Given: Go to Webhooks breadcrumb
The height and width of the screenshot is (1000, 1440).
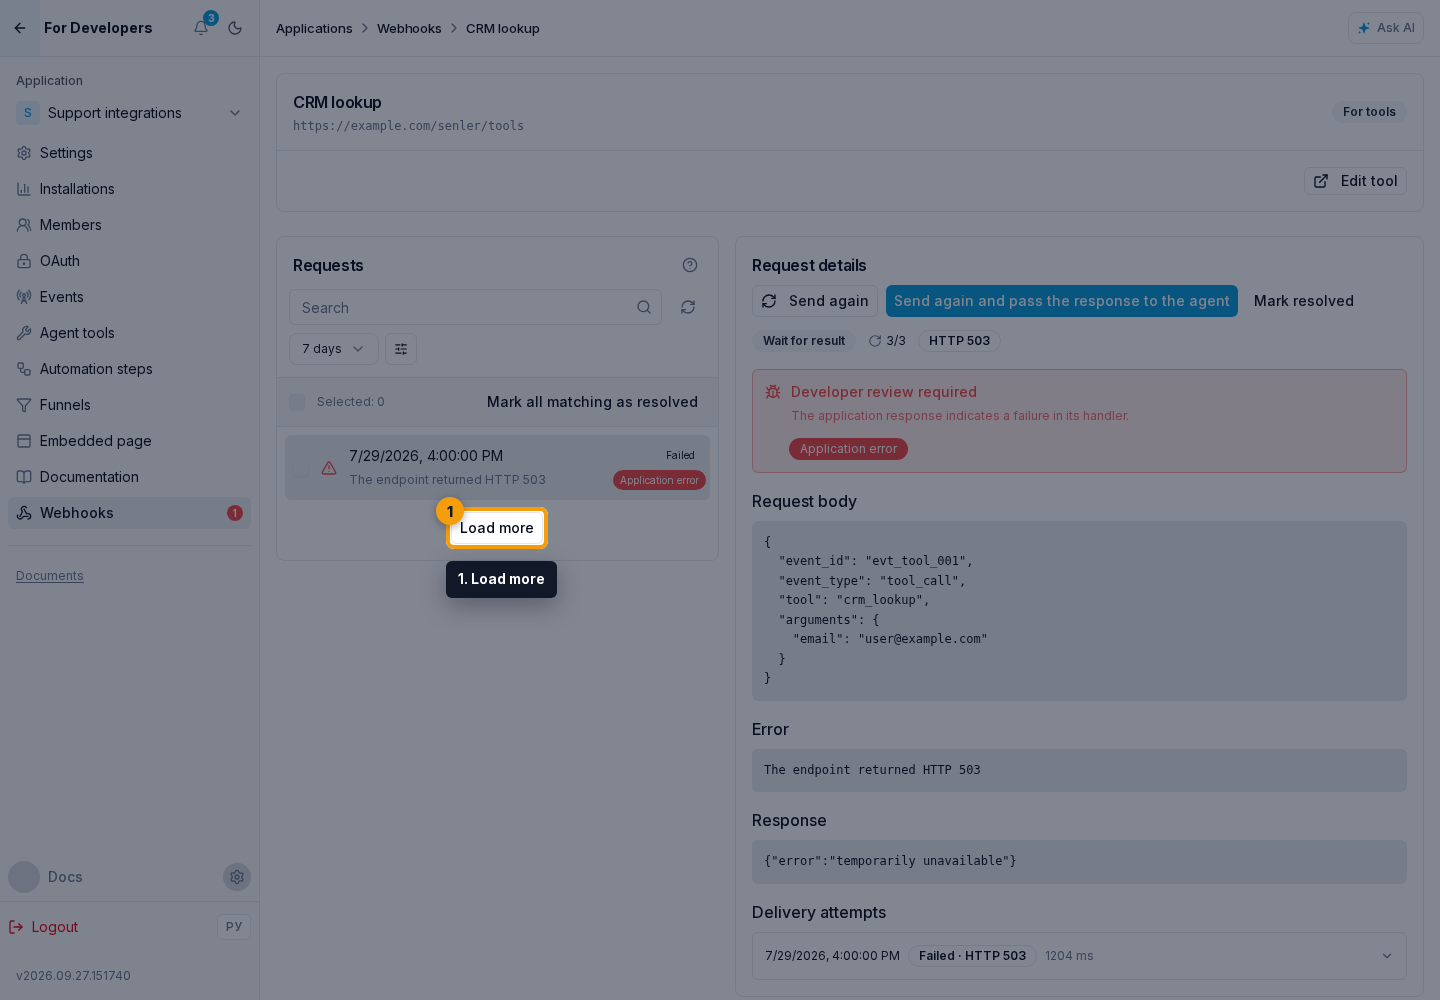Looking at the screenshot, I should pyautogui.click(x=409, y=28).
